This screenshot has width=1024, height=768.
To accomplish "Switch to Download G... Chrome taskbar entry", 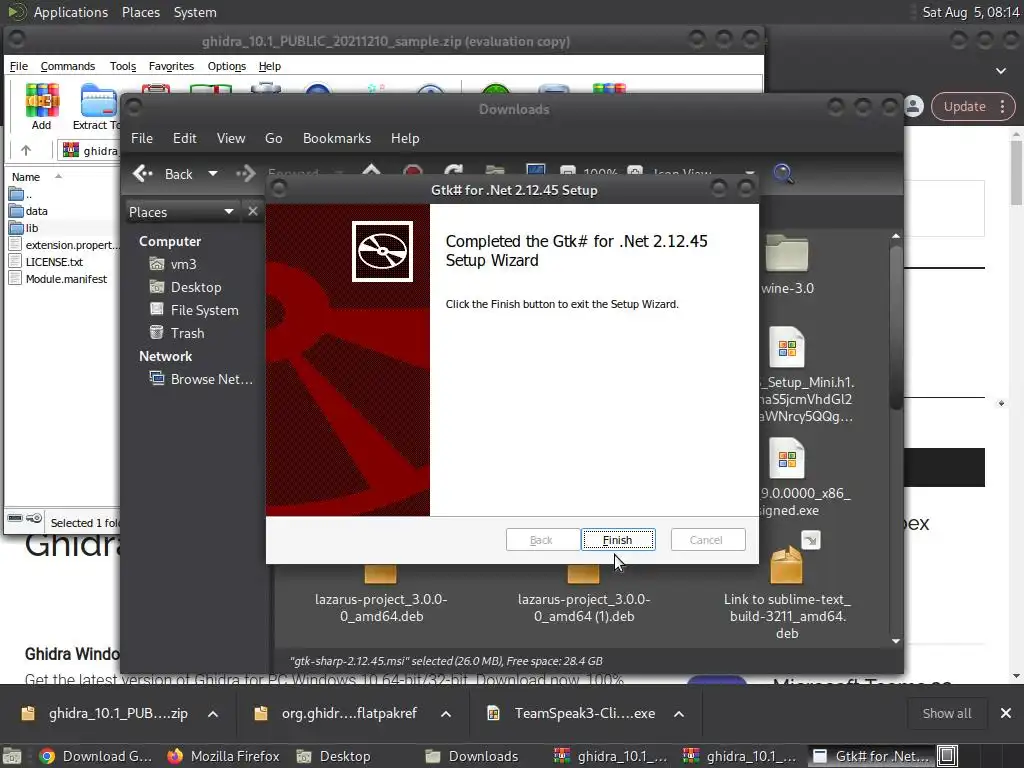I will pyautogui.click(x=95, y=756).
